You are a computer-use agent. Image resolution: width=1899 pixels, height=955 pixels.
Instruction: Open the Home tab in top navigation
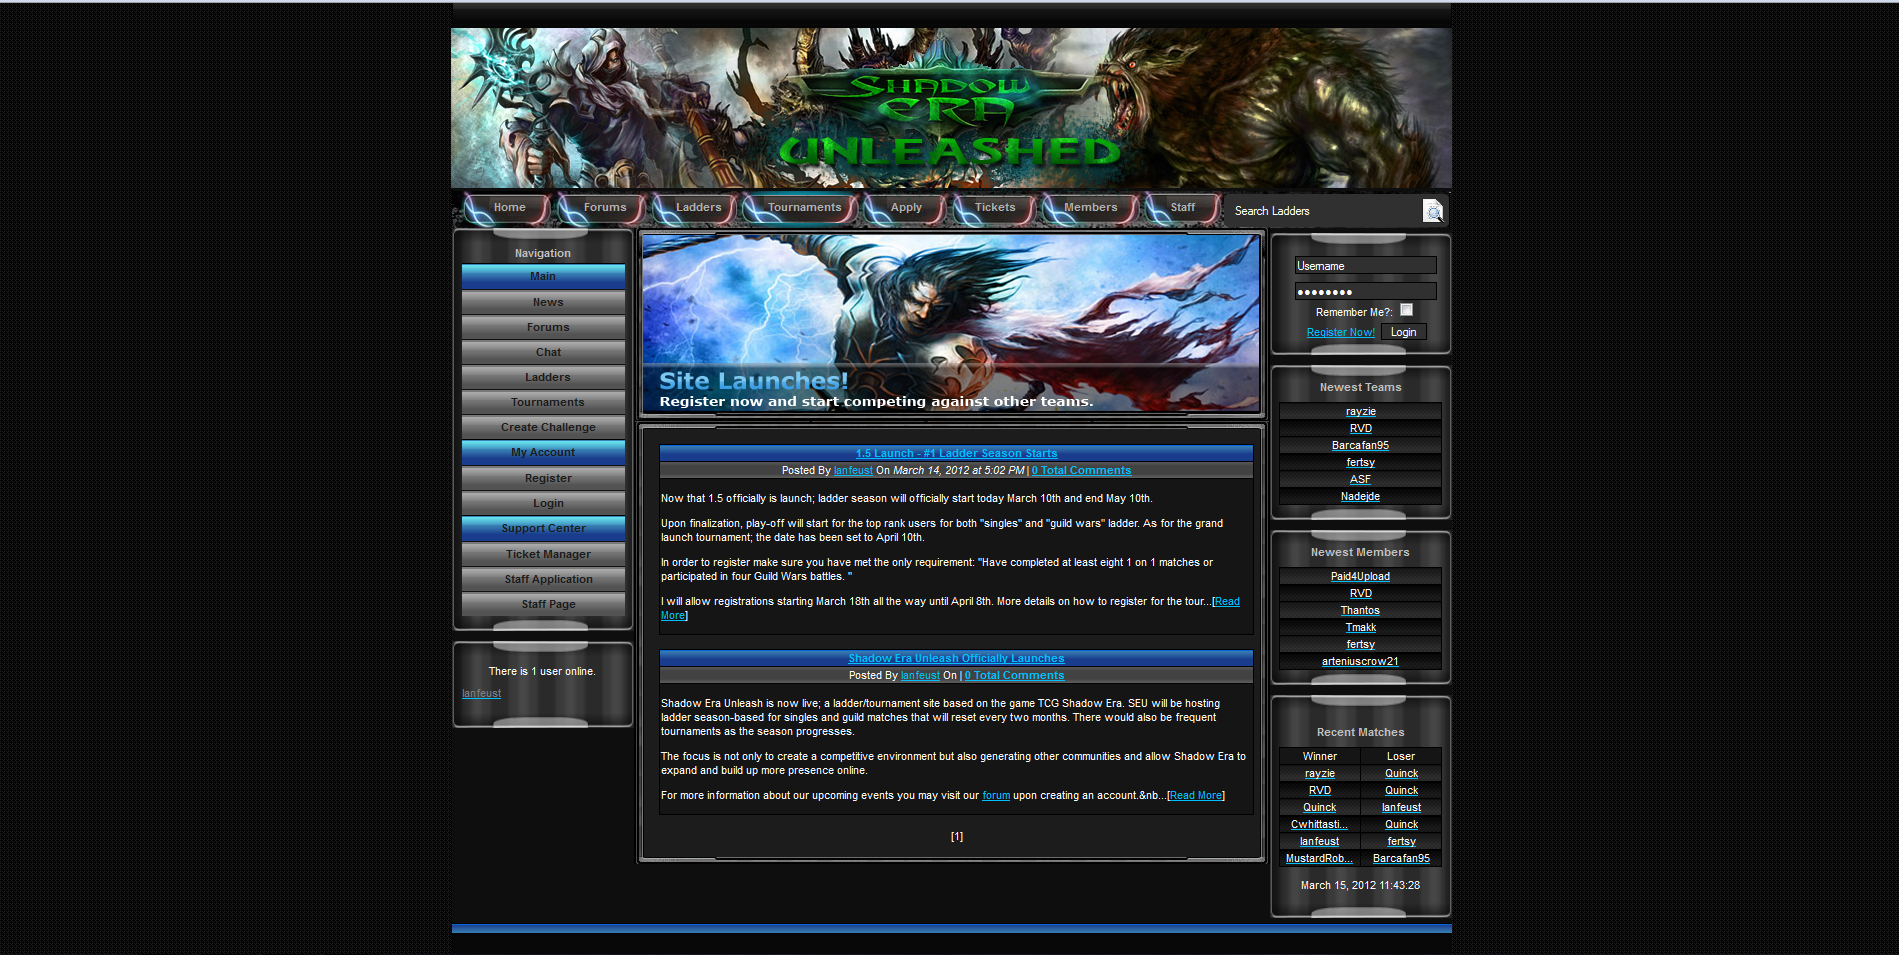509,208
